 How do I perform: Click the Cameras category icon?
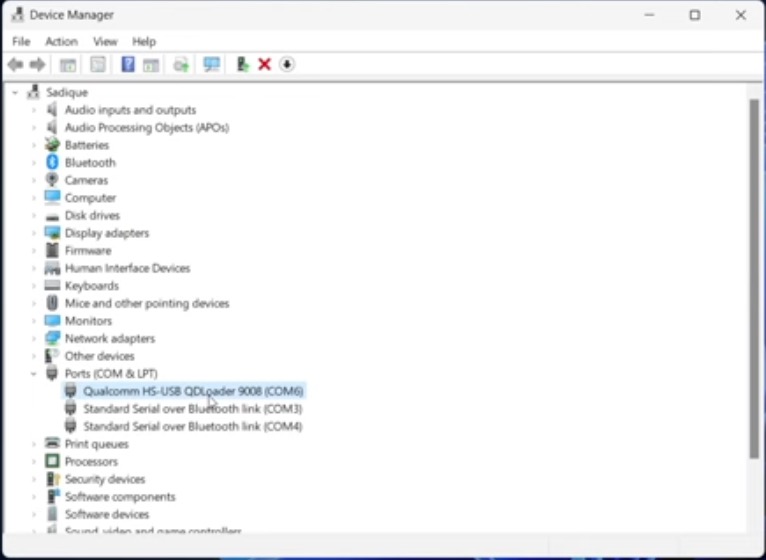(52, 180)
